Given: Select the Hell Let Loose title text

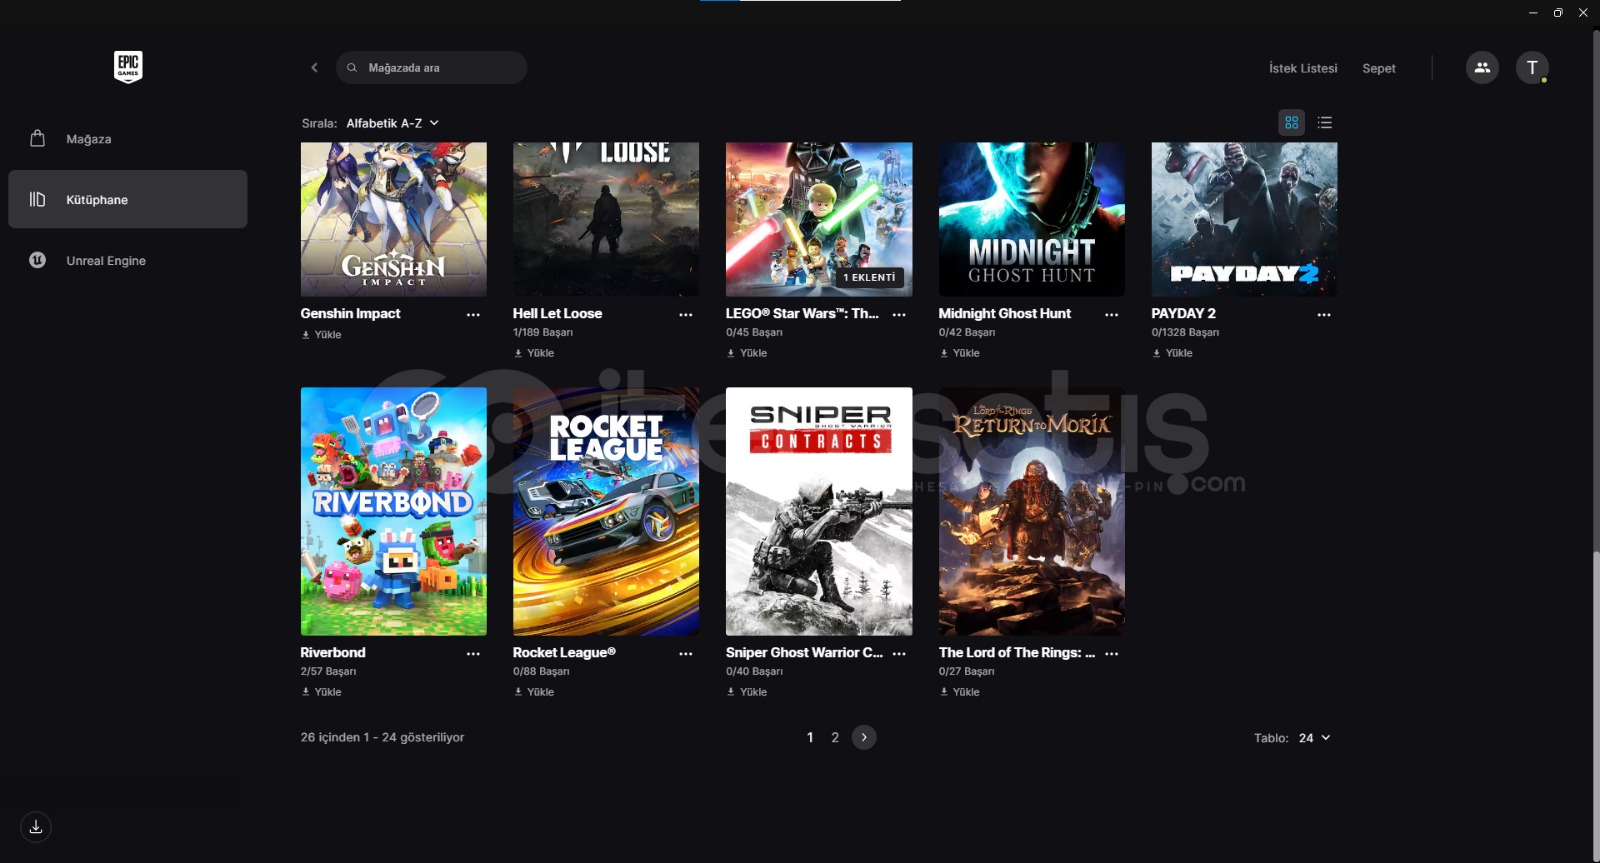Looking at the screenshot, I should (x=557, y=313).
